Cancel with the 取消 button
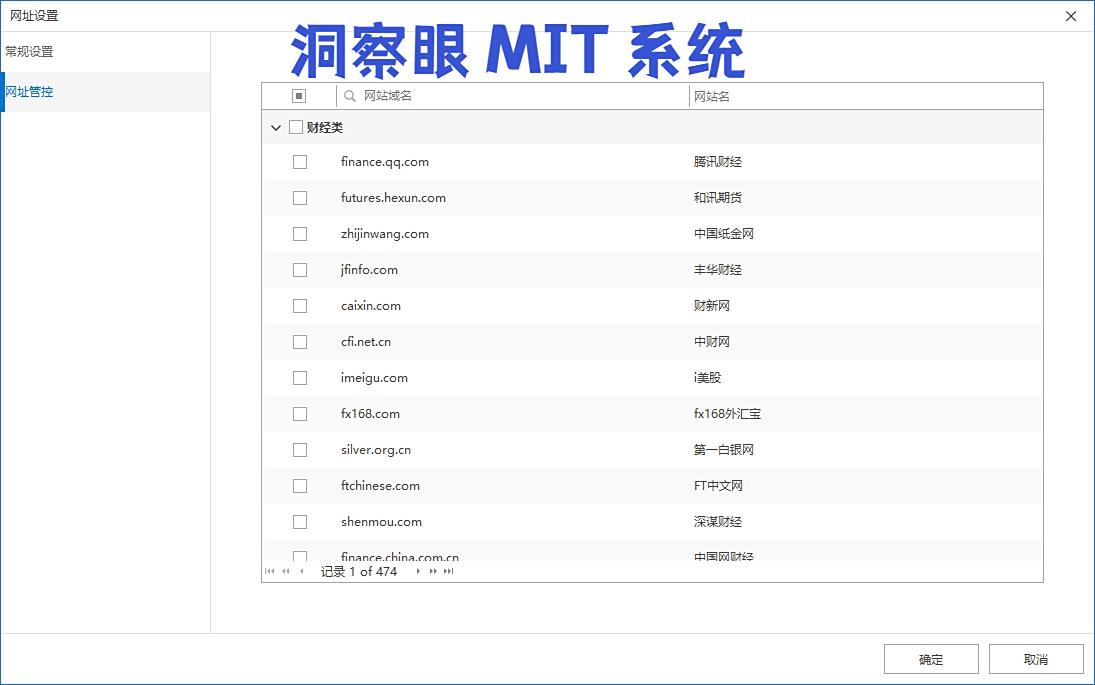 point(1036,659)
